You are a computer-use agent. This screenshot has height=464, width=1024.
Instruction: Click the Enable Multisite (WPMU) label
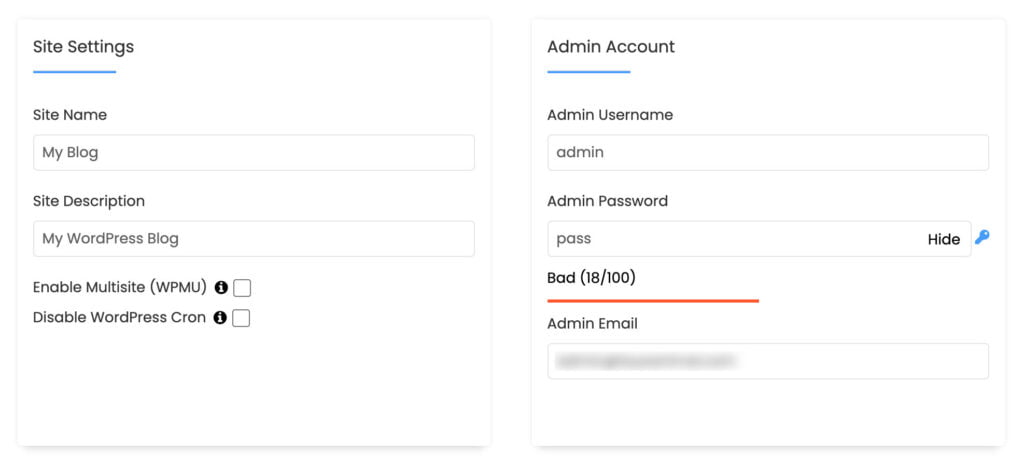[x=120, y=288]
